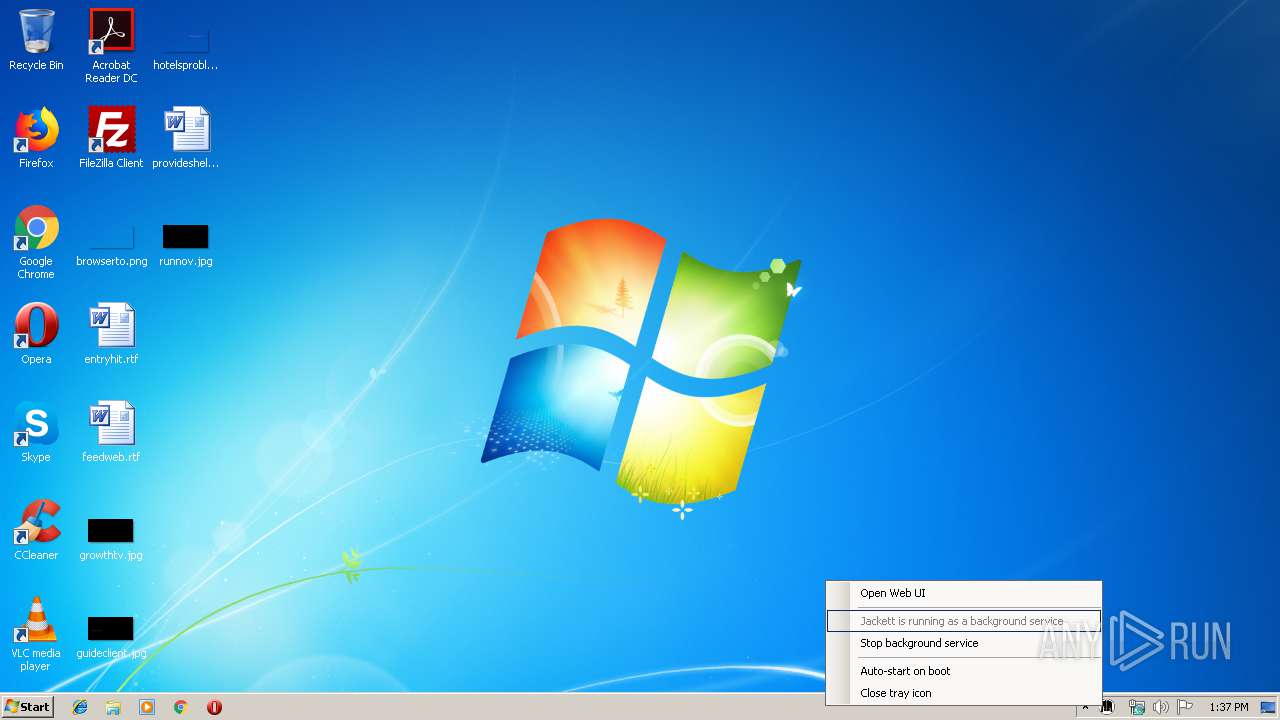Open Web UI from tray menu
Viewport: 1280px width, 720px height.
[964, 593]
